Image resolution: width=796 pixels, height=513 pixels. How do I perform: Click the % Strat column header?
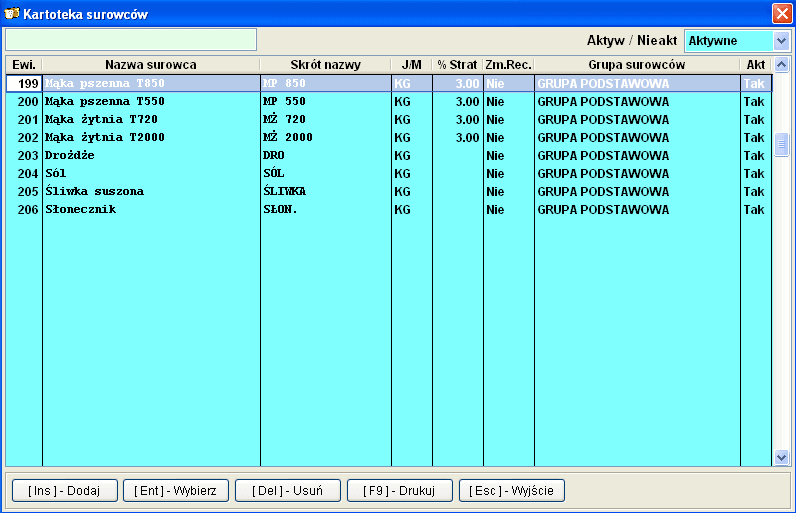click(457, 65)
